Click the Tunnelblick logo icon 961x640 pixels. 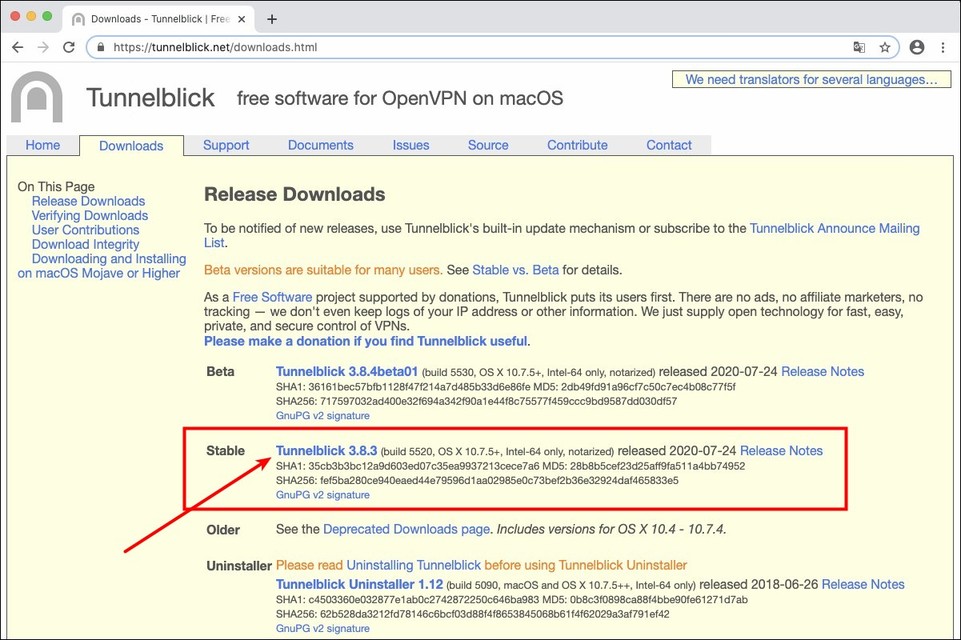(x=37, y=98)
